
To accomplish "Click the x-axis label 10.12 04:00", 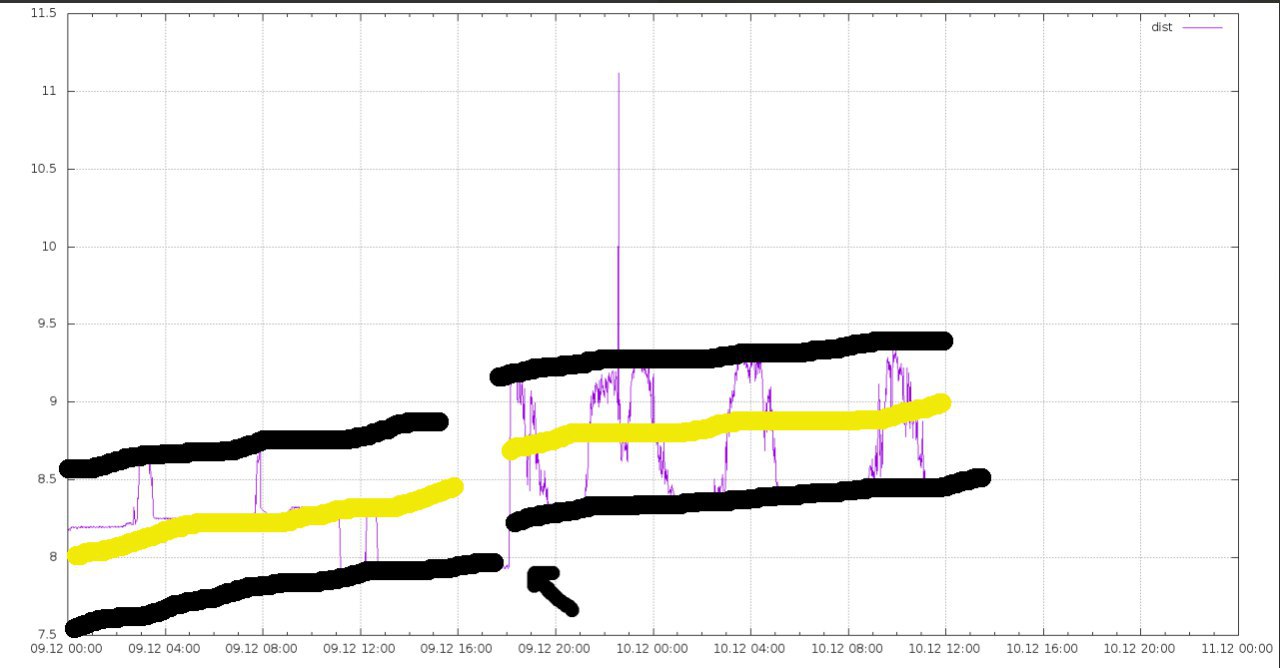I will 751,648.
